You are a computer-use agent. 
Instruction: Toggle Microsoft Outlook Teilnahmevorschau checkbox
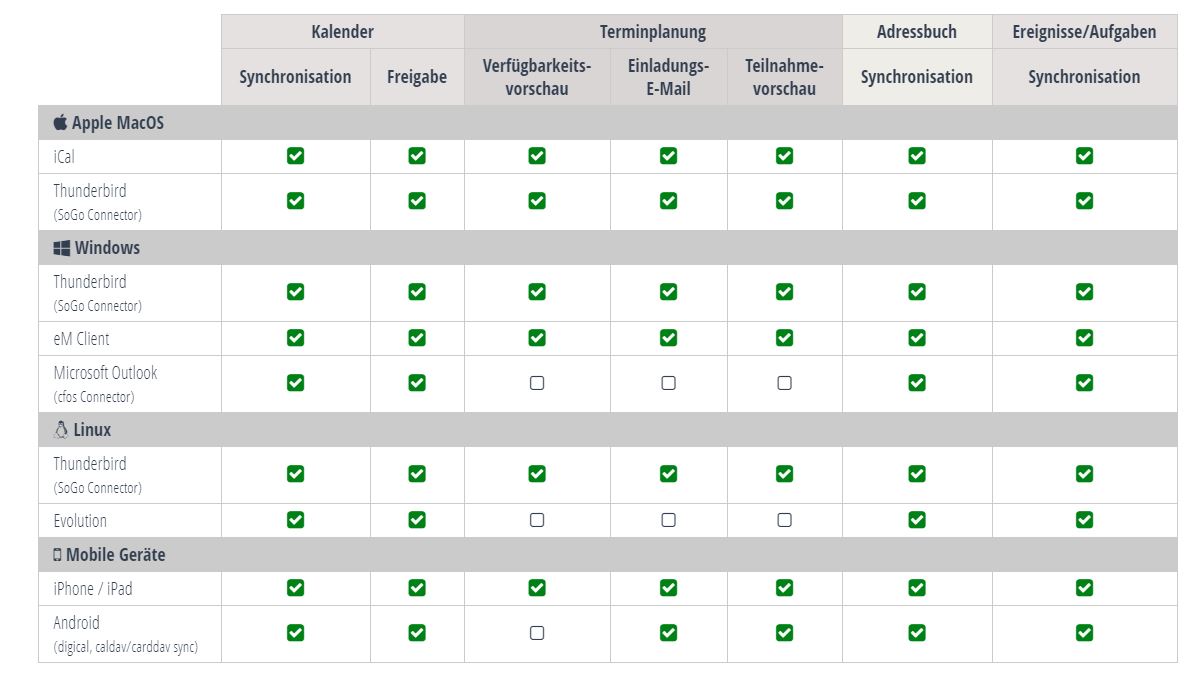pos(784,384)
